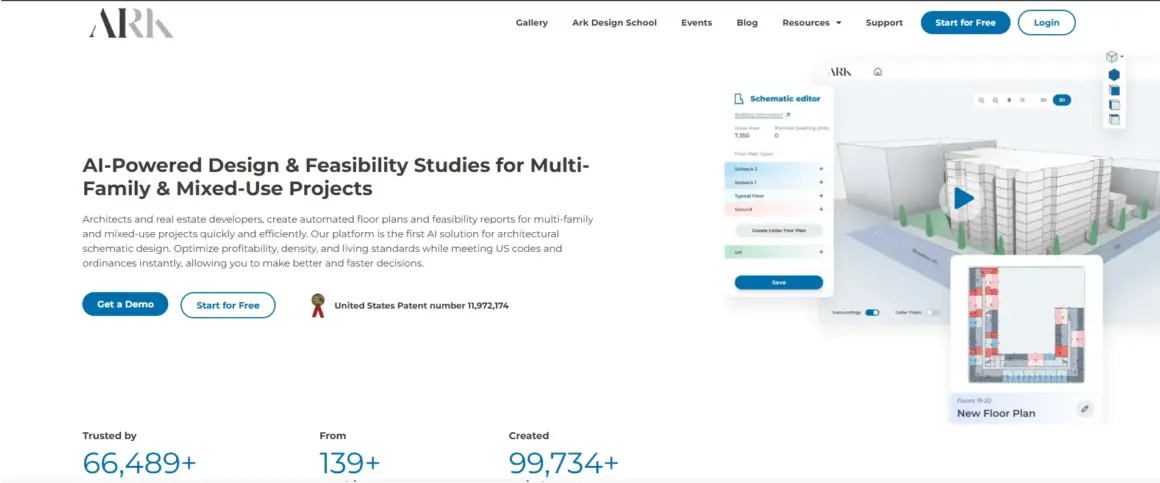Click the patent ribbon medal icon

(x=318, y=305)
